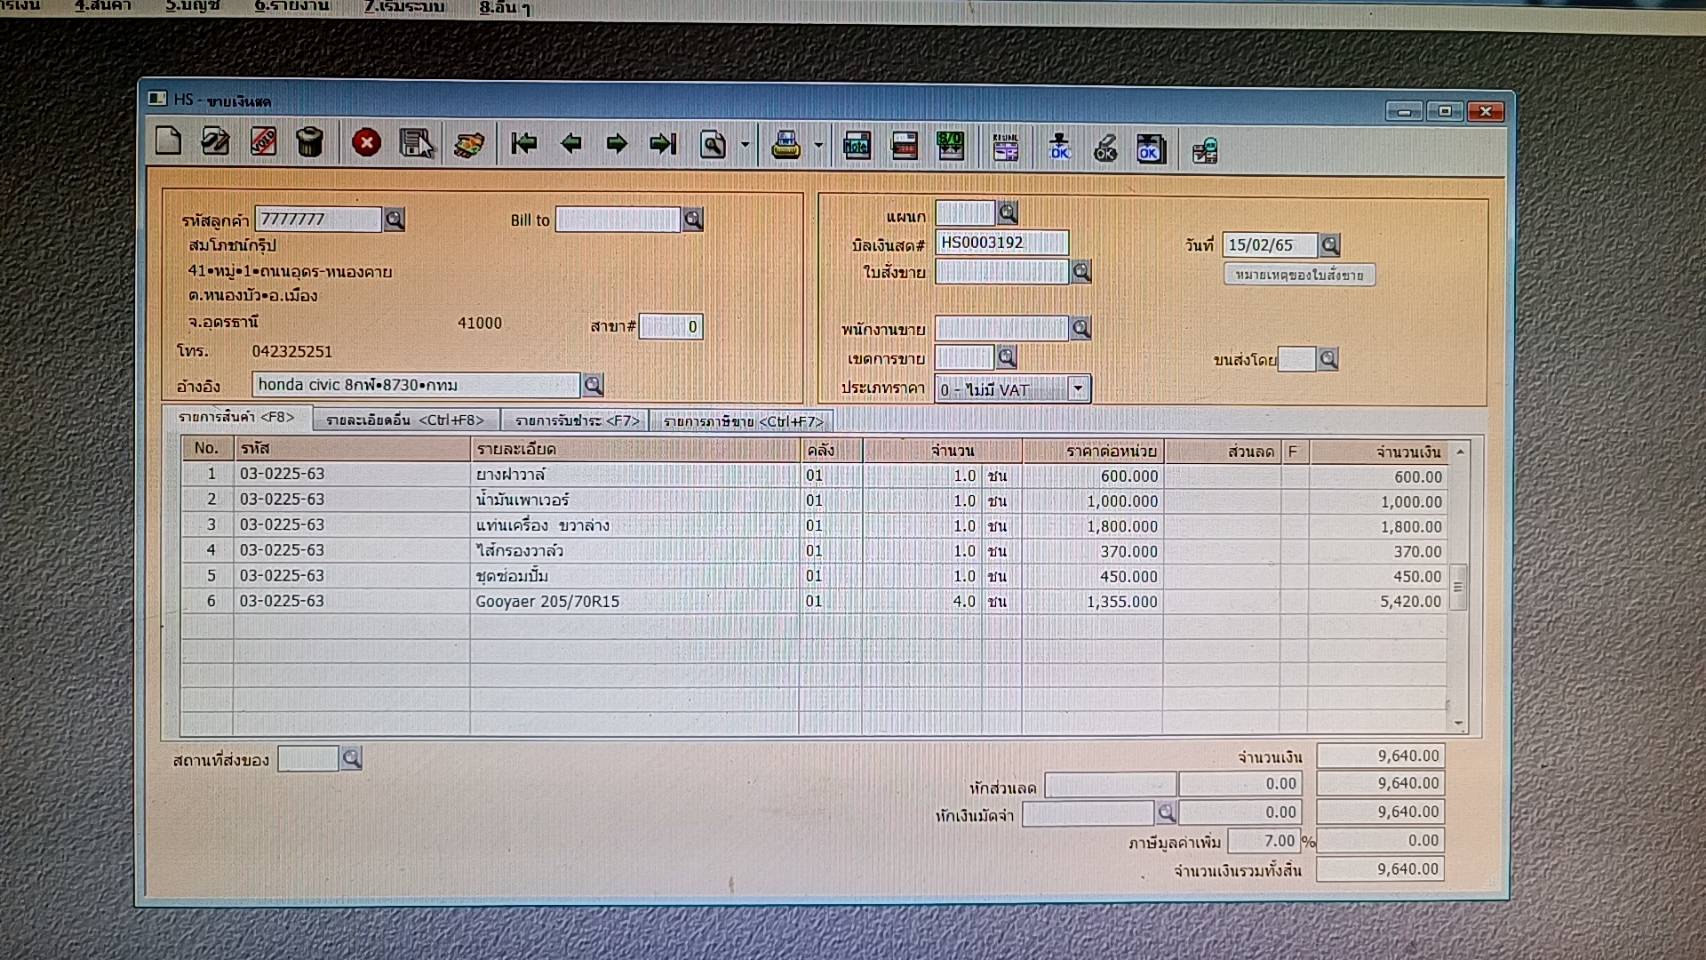Image resolution: width=1706 pixels, height=960 pixels.
Task: Click the สาขา# branch number field
Action: [671, 327]
